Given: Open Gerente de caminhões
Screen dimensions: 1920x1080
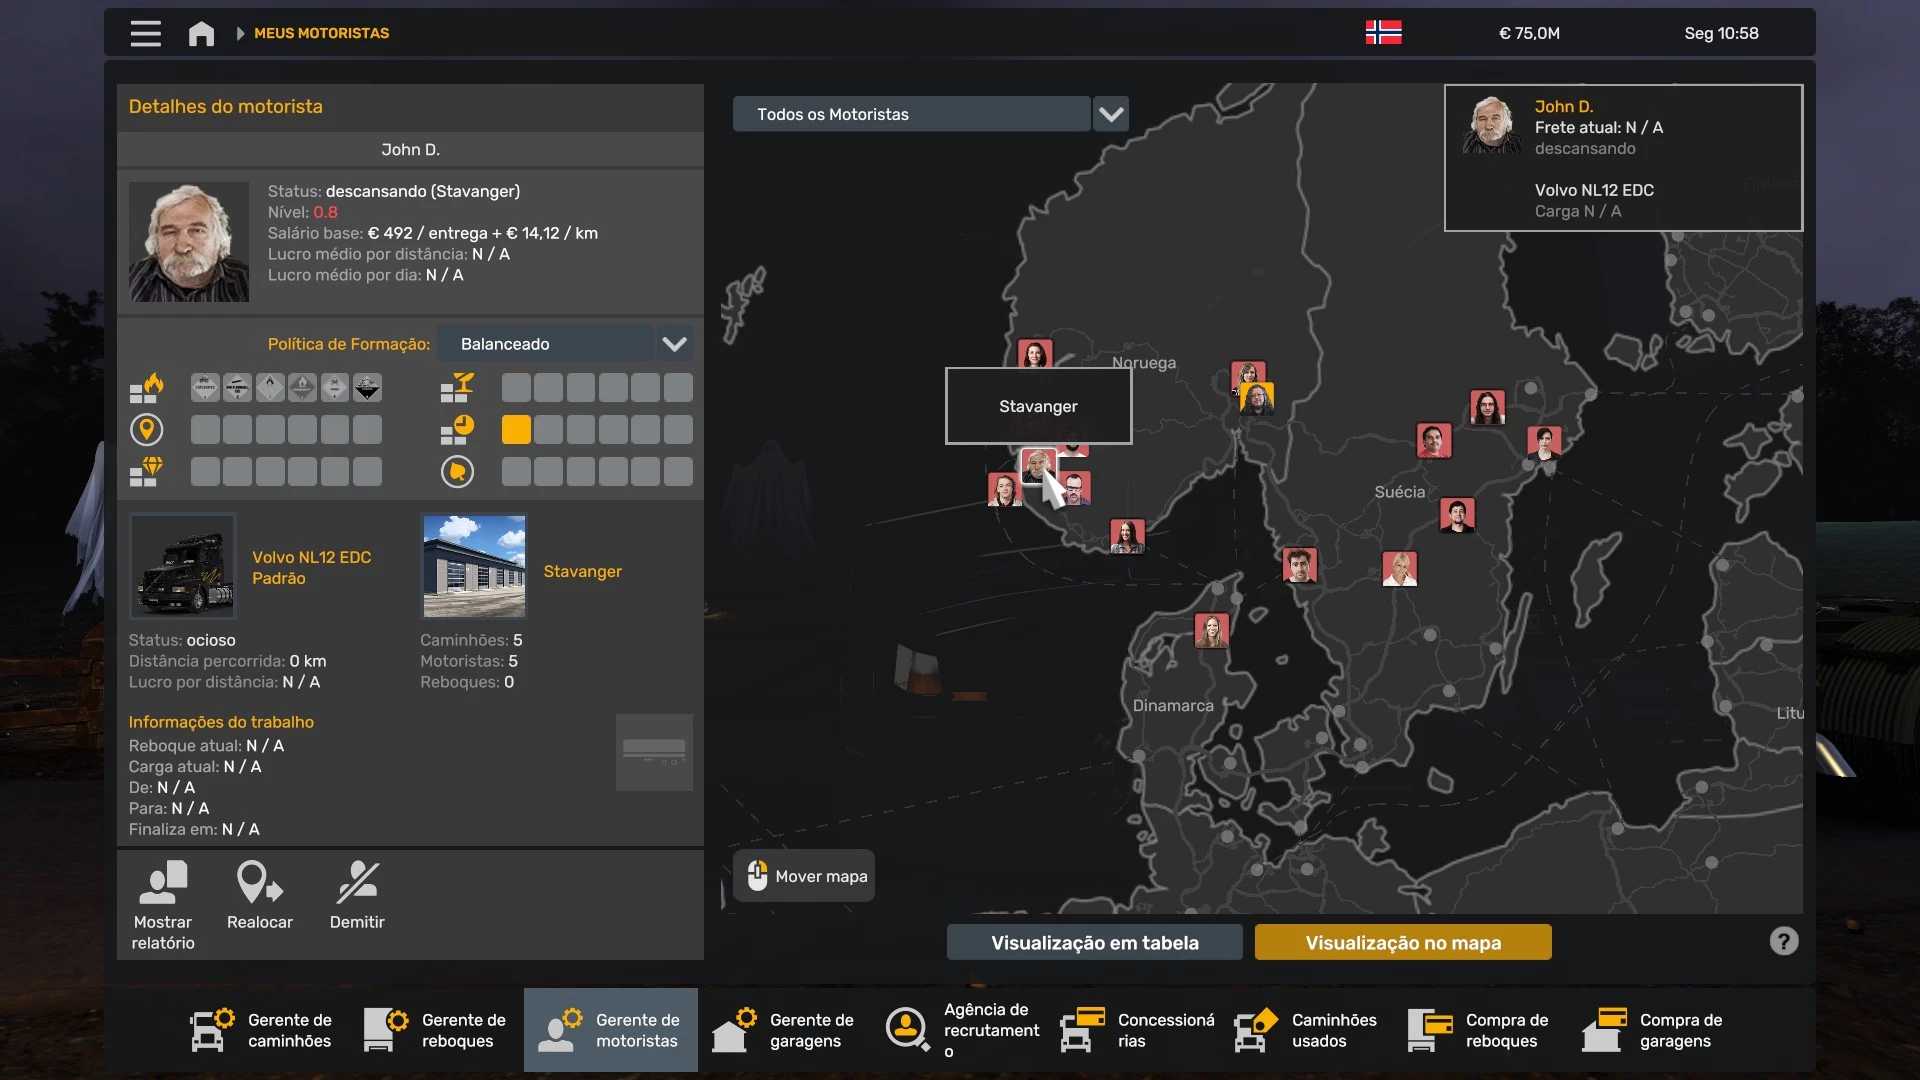Looking at the screenshot, I should (262, 1030).
